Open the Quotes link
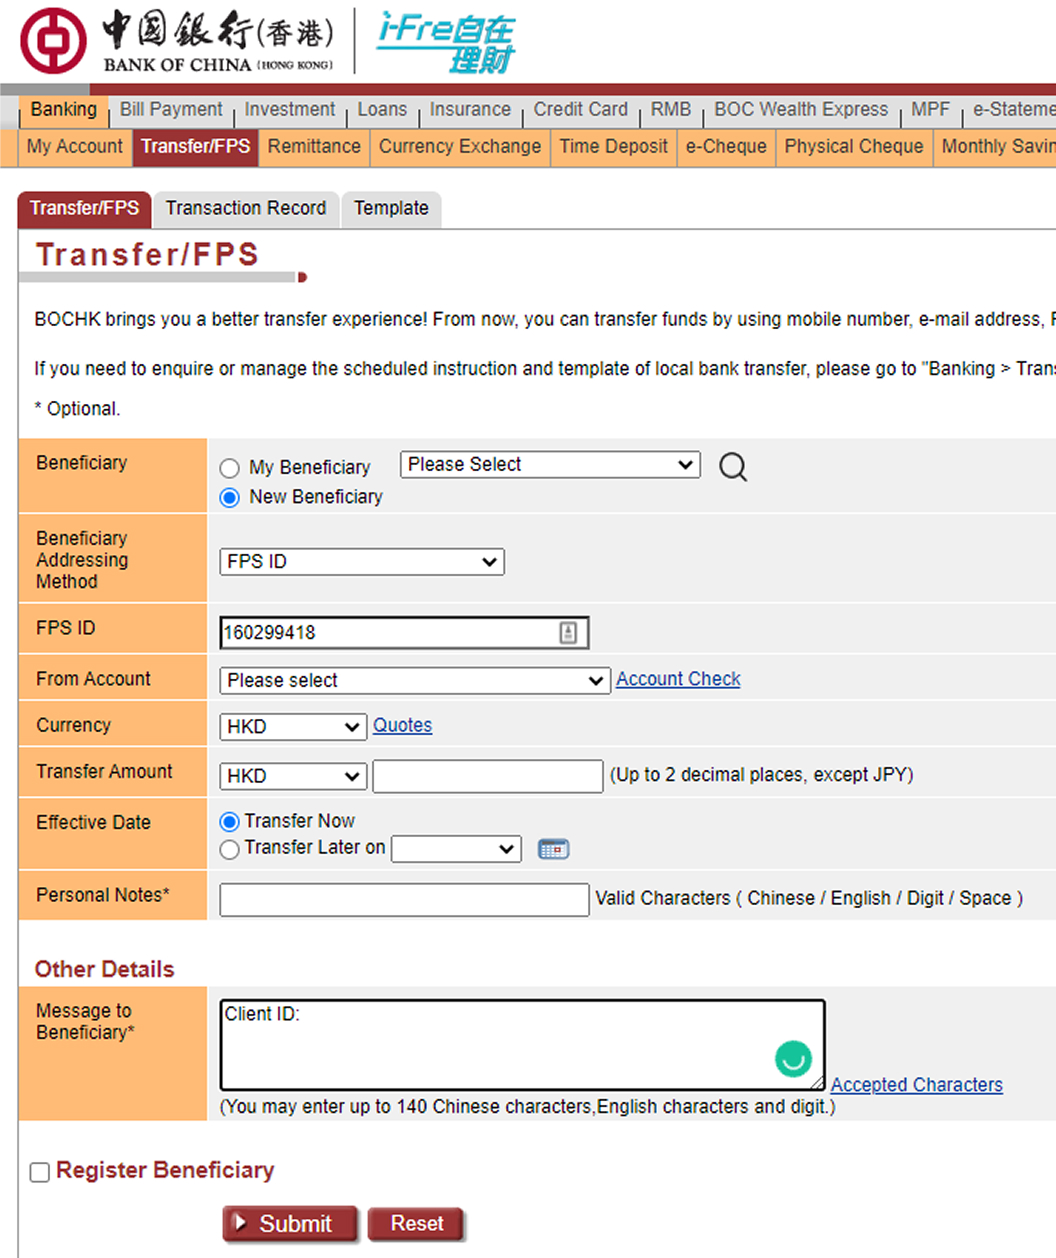The image size is (1056, 1258). [x=402, y=725]
